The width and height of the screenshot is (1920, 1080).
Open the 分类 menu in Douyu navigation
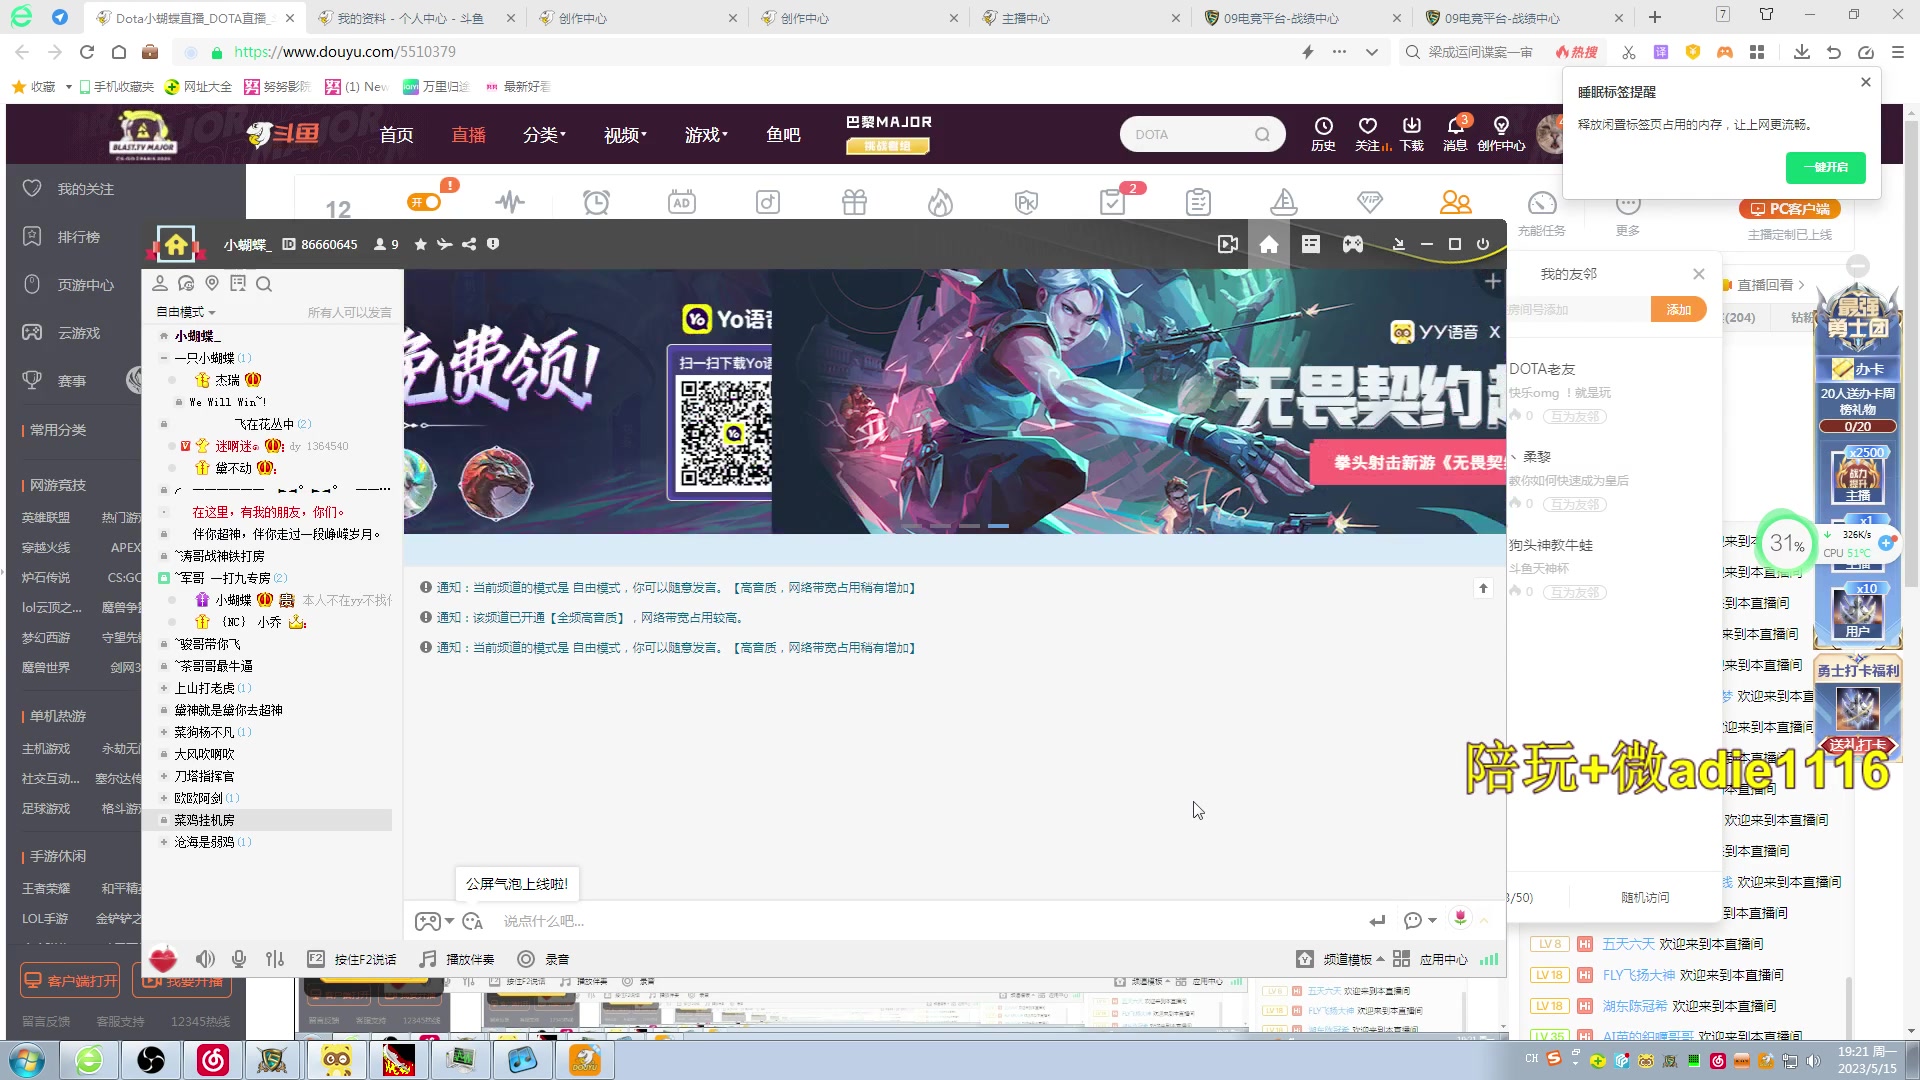(544, 134)
